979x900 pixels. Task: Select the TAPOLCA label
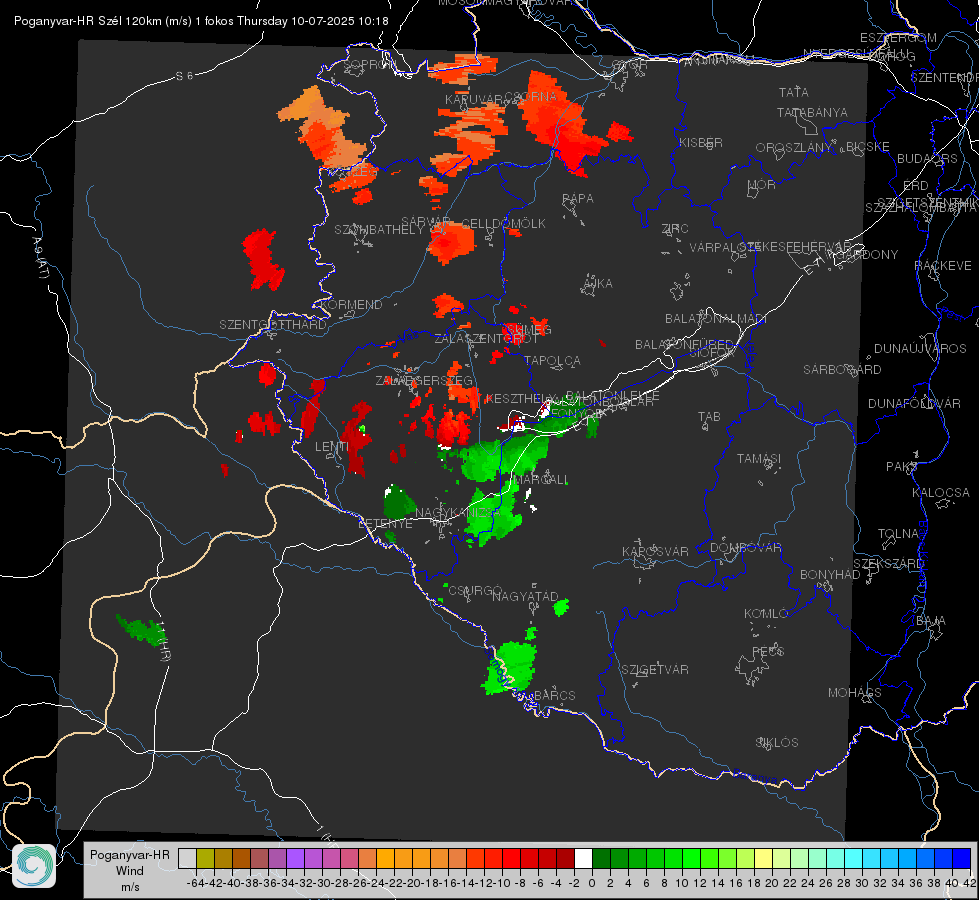coord(552,360)
